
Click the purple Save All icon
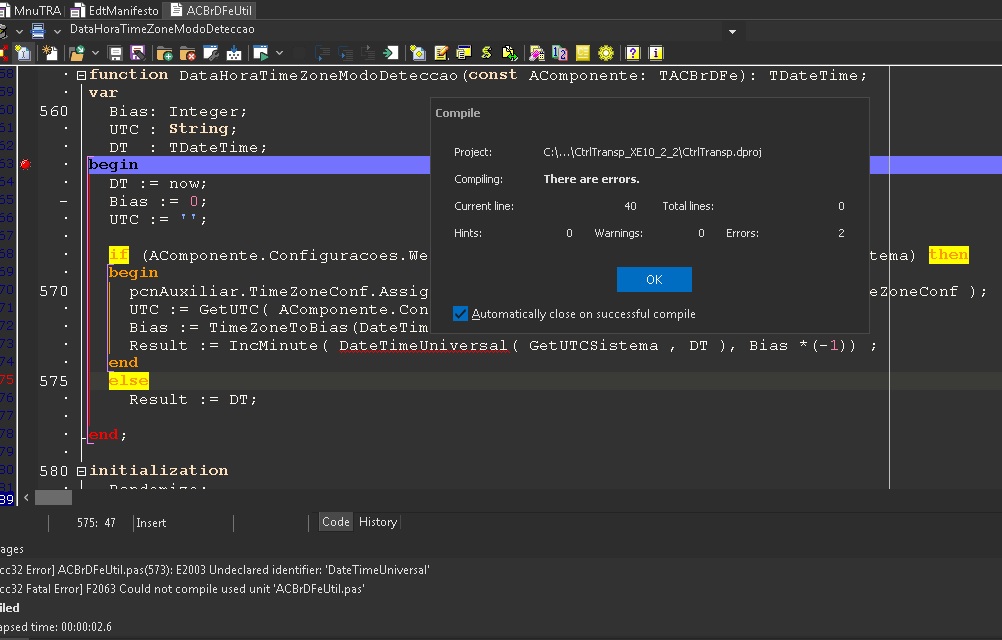pos(137,53)
